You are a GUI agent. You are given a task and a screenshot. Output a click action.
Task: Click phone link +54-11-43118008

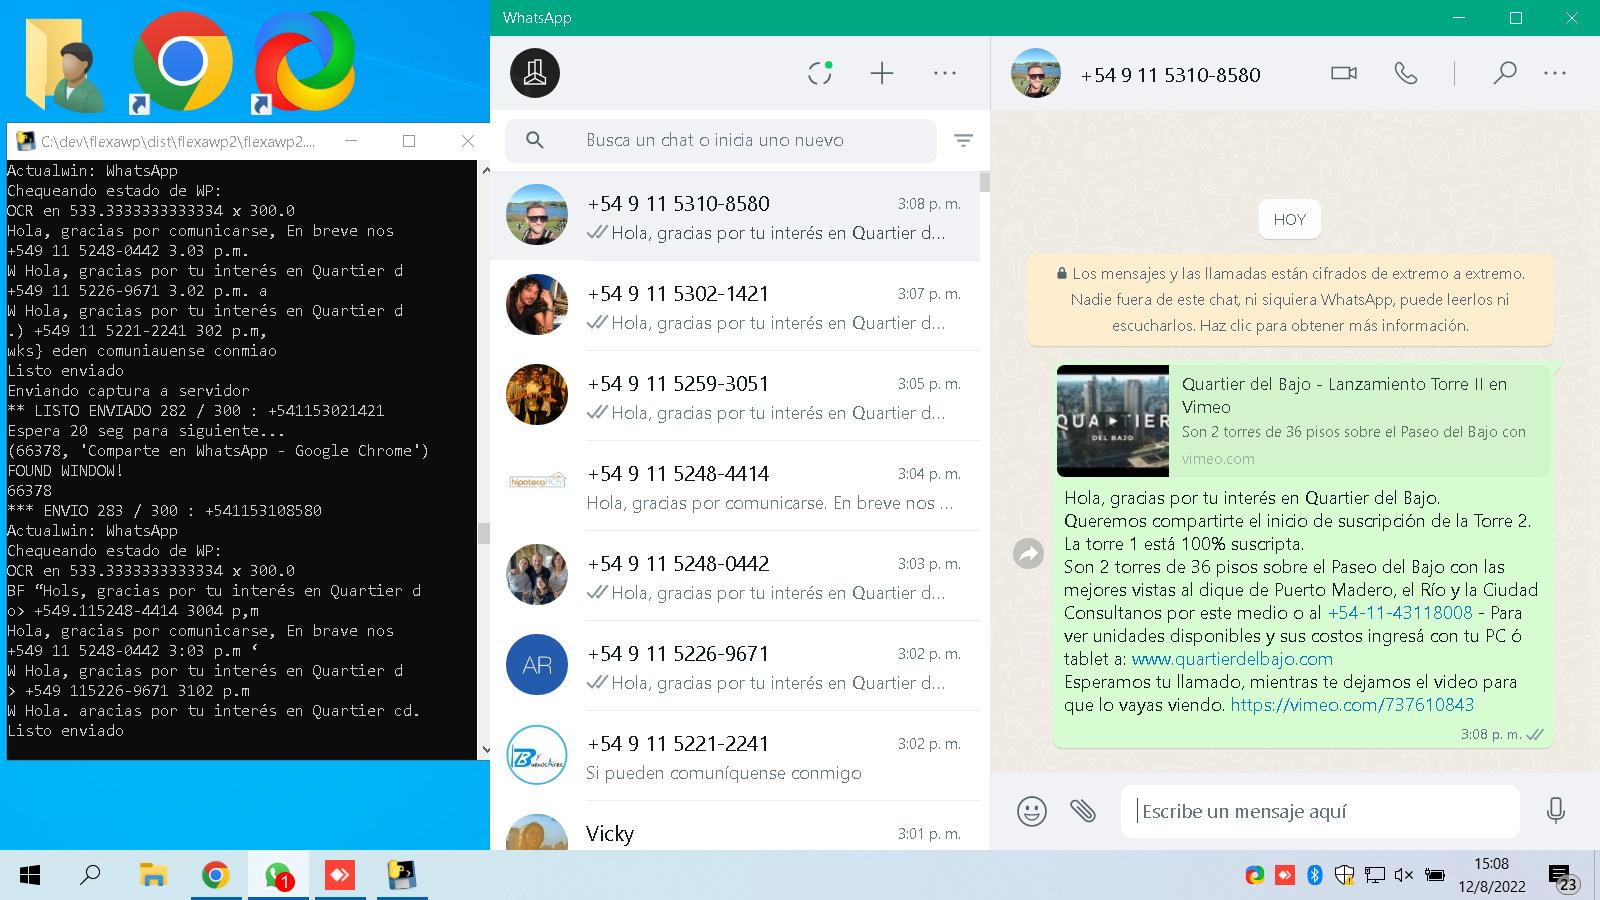point(1400,613)
